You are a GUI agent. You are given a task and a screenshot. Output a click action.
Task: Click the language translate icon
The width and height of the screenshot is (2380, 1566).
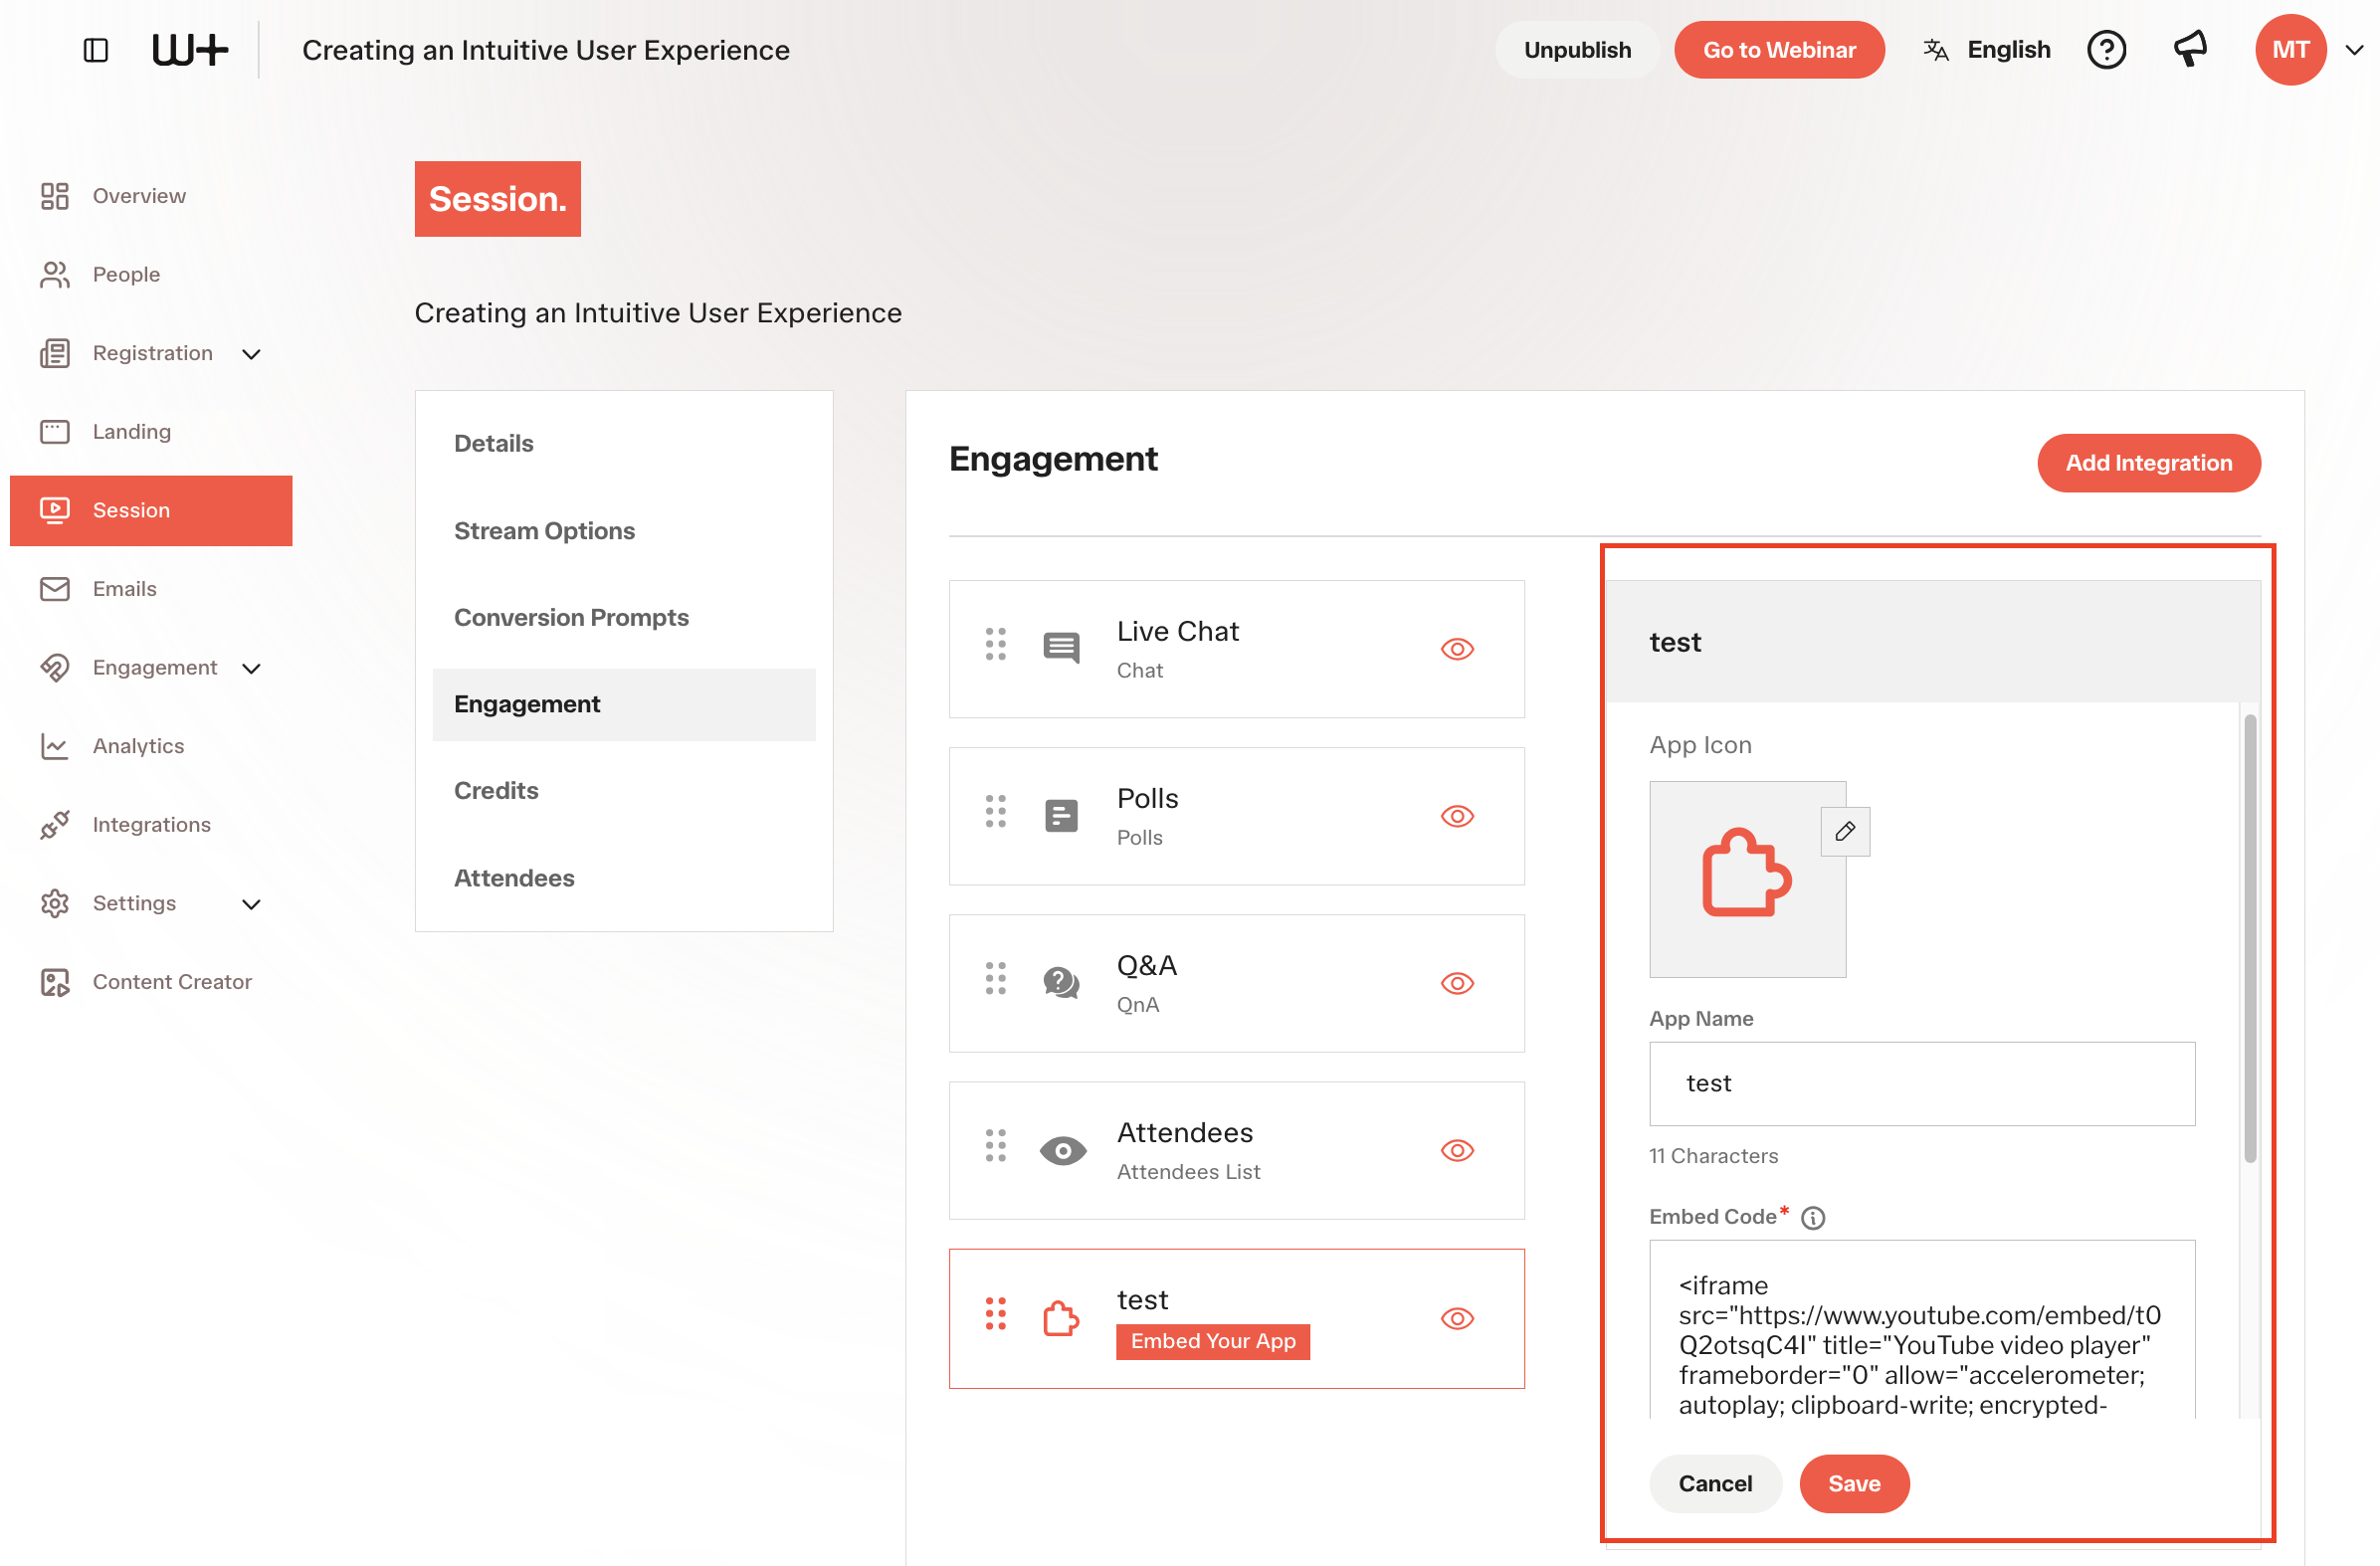(x=1935, y=50)
